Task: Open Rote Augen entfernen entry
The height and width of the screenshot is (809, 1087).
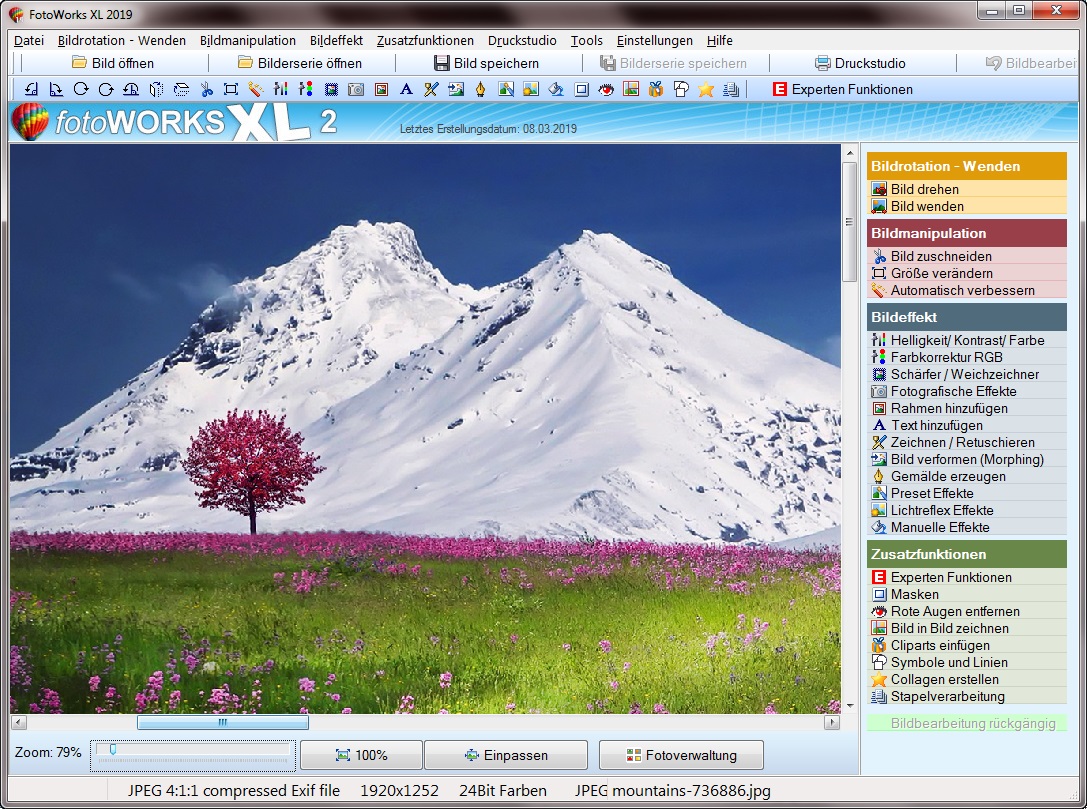Action: tap(967, 611)
